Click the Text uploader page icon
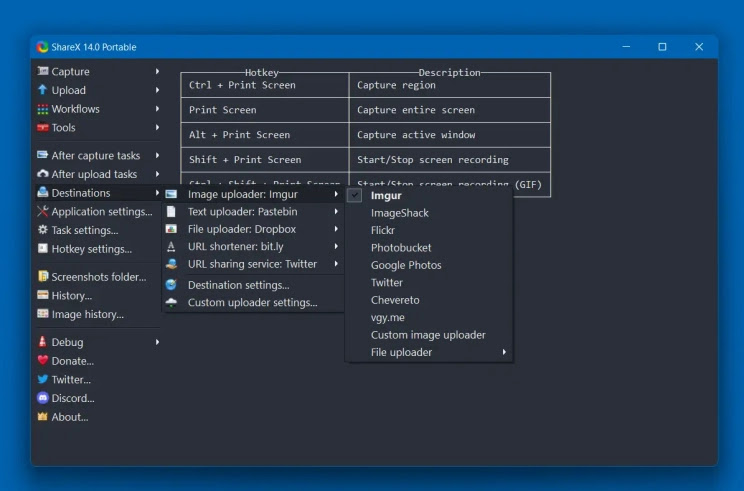Image resolution: width=744 pixels, height=491 pixels. pyautogui.click(x=171, y=212)
